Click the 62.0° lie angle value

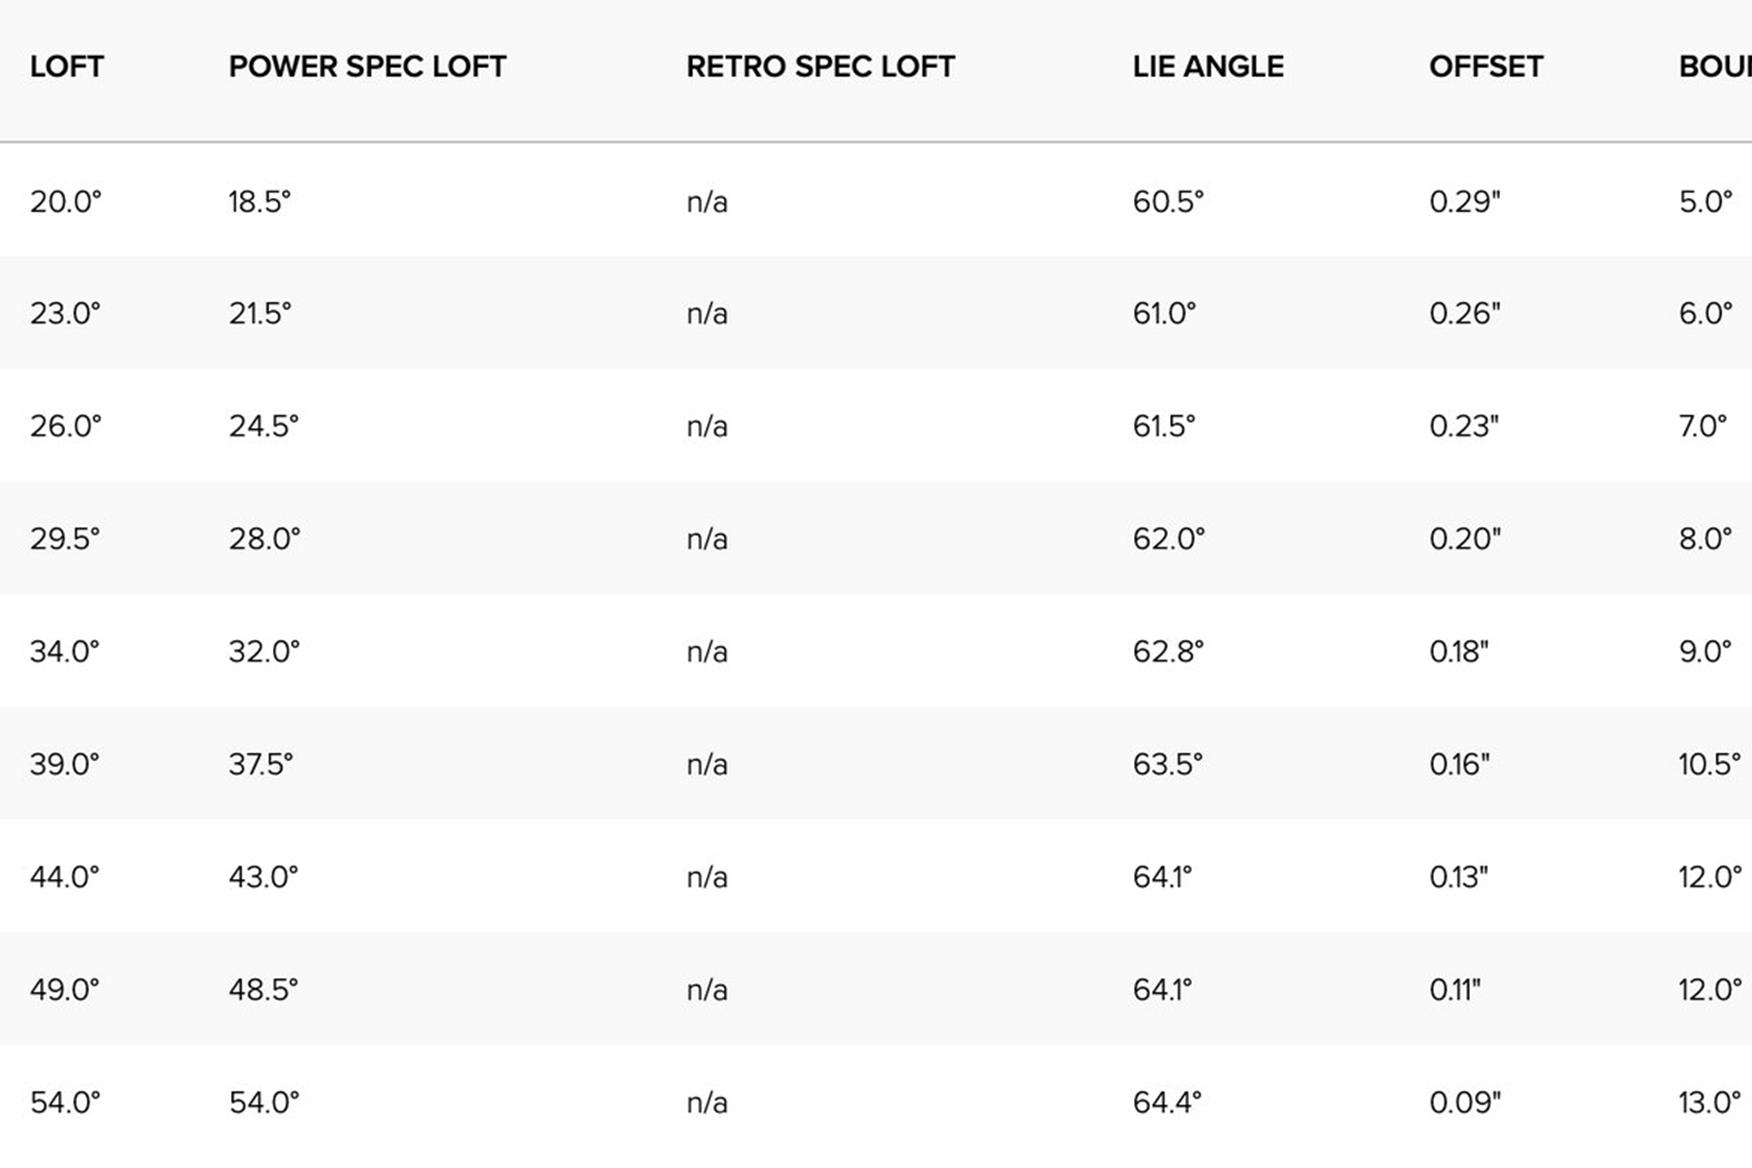pyautogui.click(x=1169, y=539)
